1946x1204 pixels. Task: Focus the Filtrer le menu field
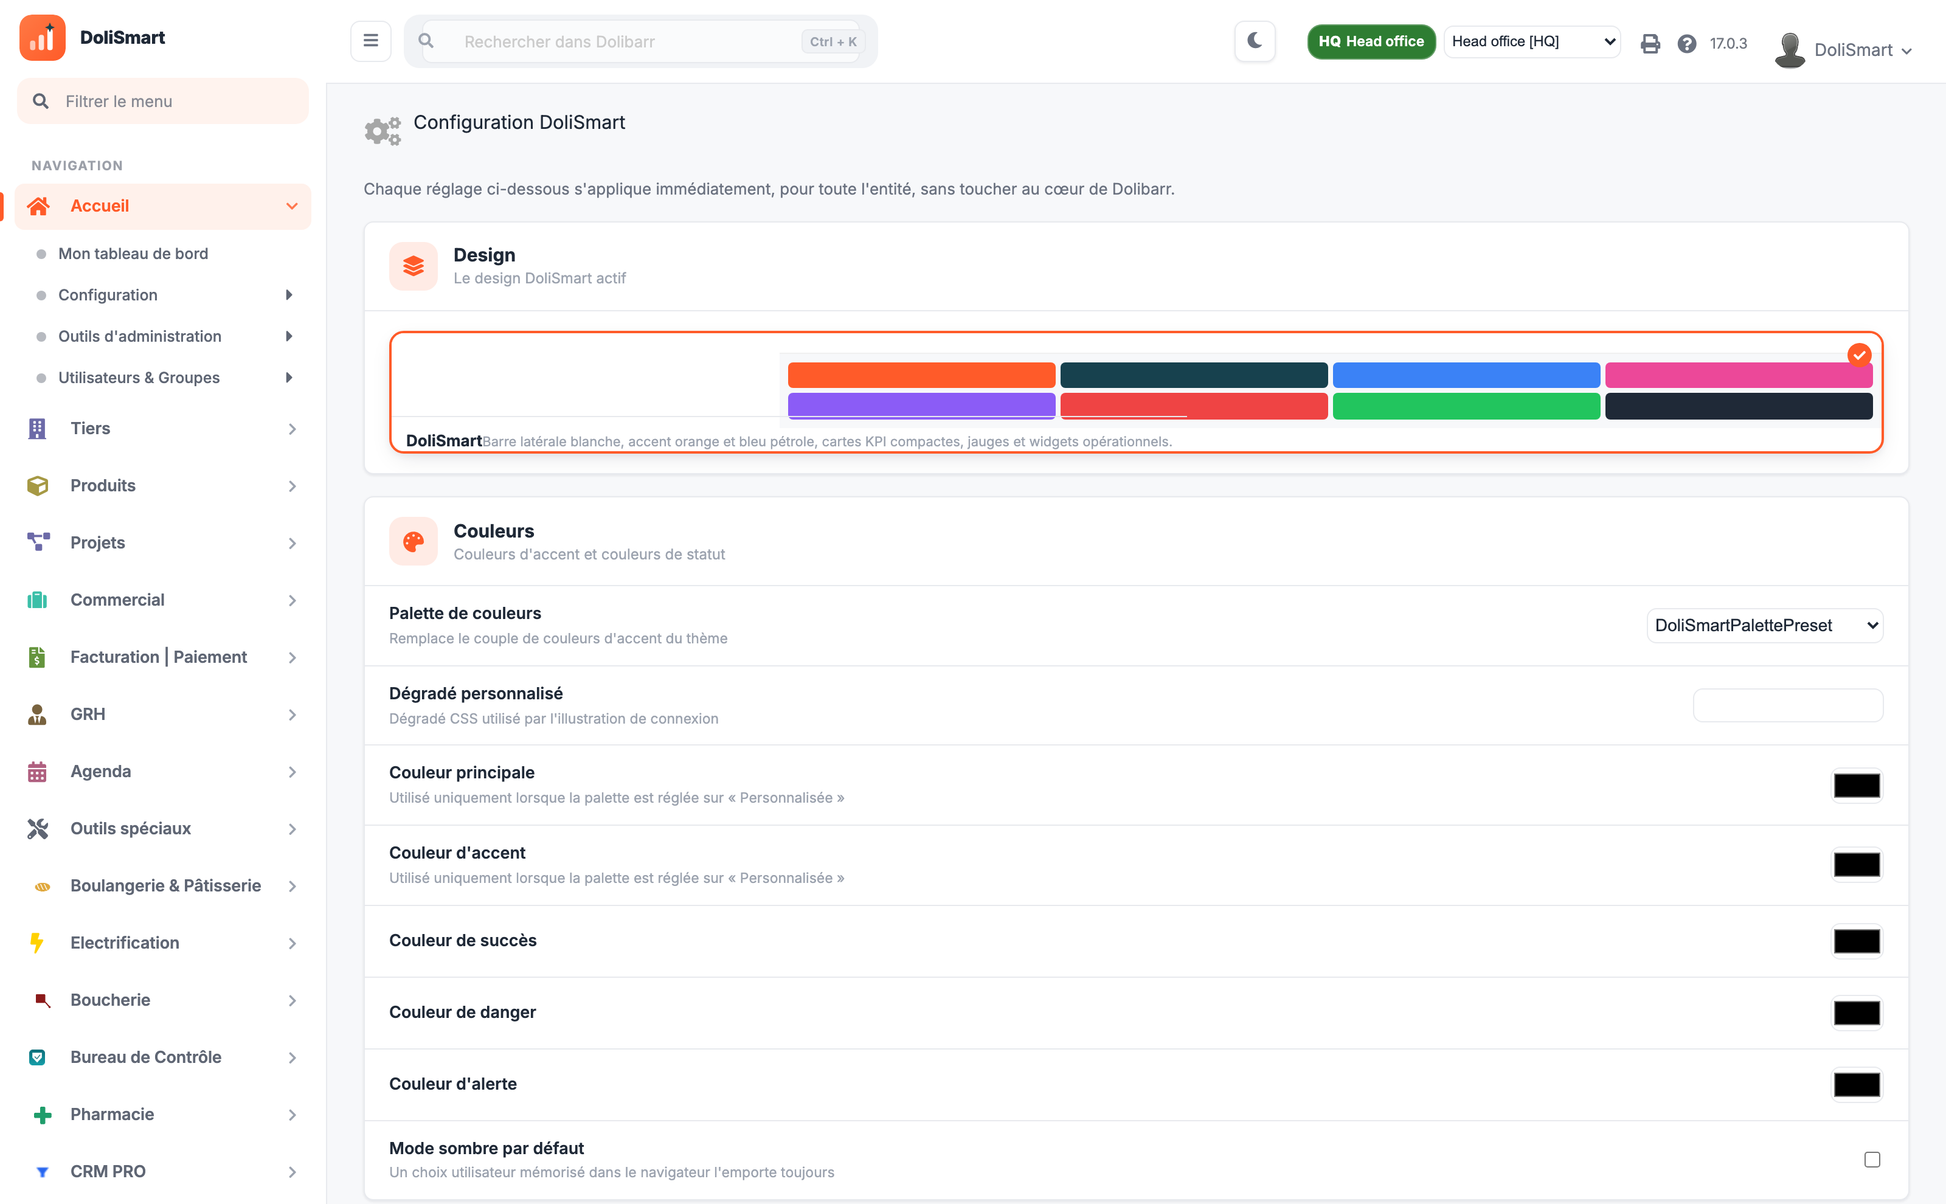coord(163,101)
